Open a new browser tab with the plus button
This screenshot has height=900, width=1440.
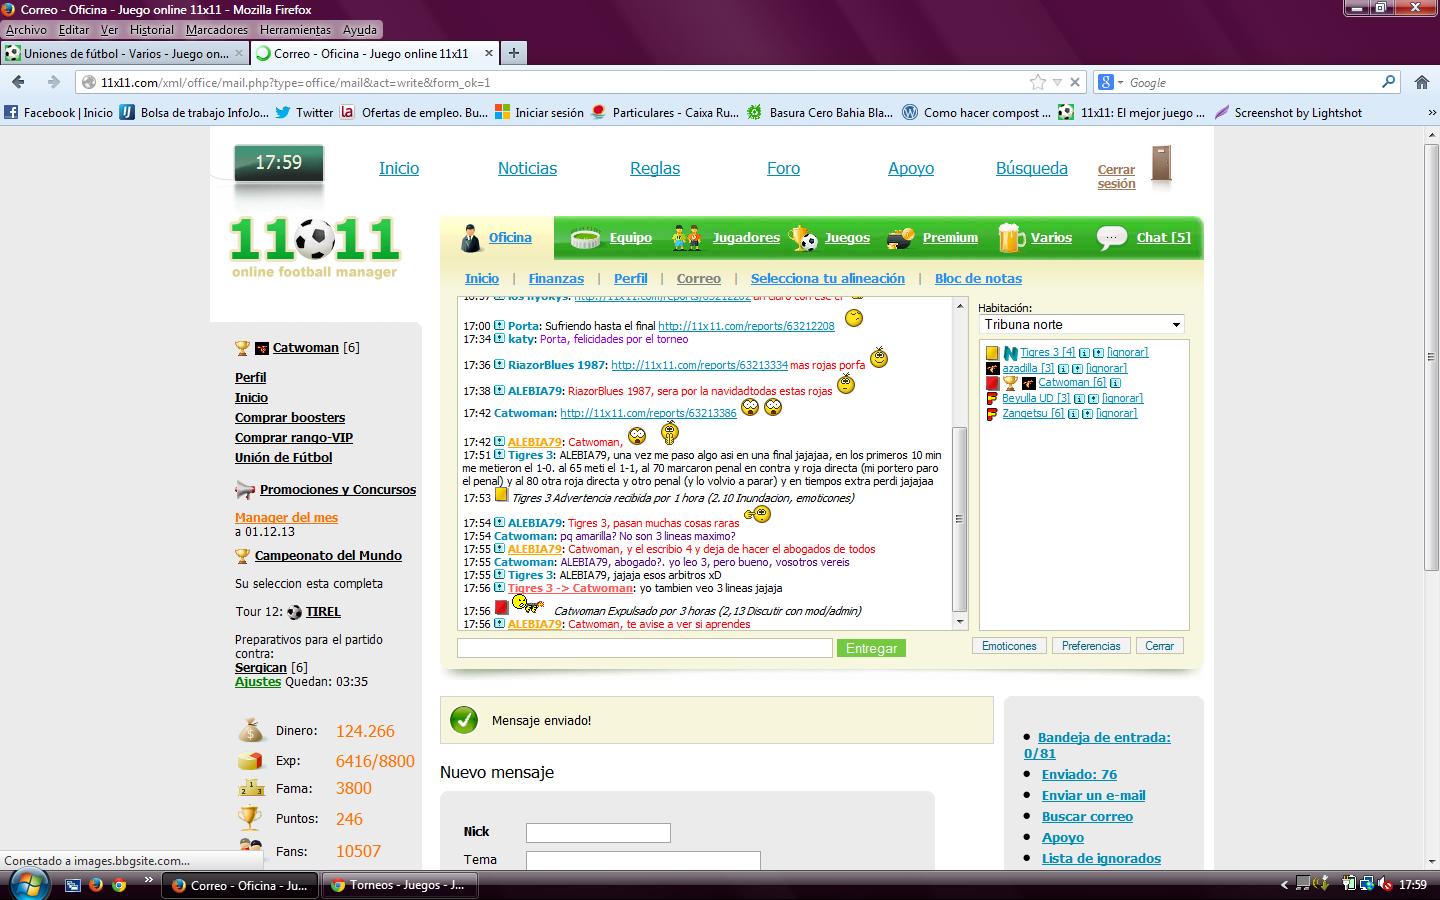[513, 53]
